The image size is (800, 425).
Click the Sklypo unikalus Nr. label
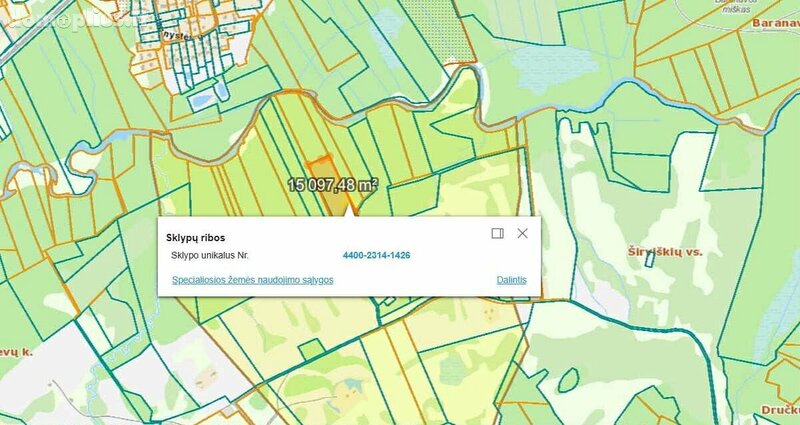(x=210, y=255)
